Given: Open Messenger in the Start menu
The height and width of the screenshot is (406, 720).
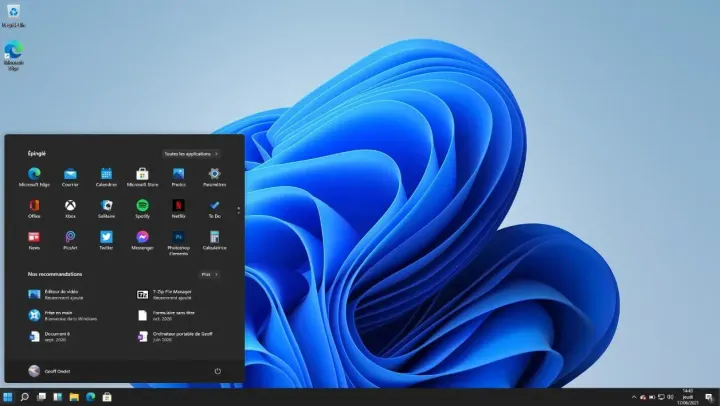Looking at the screenshot, I should (142, 238).
